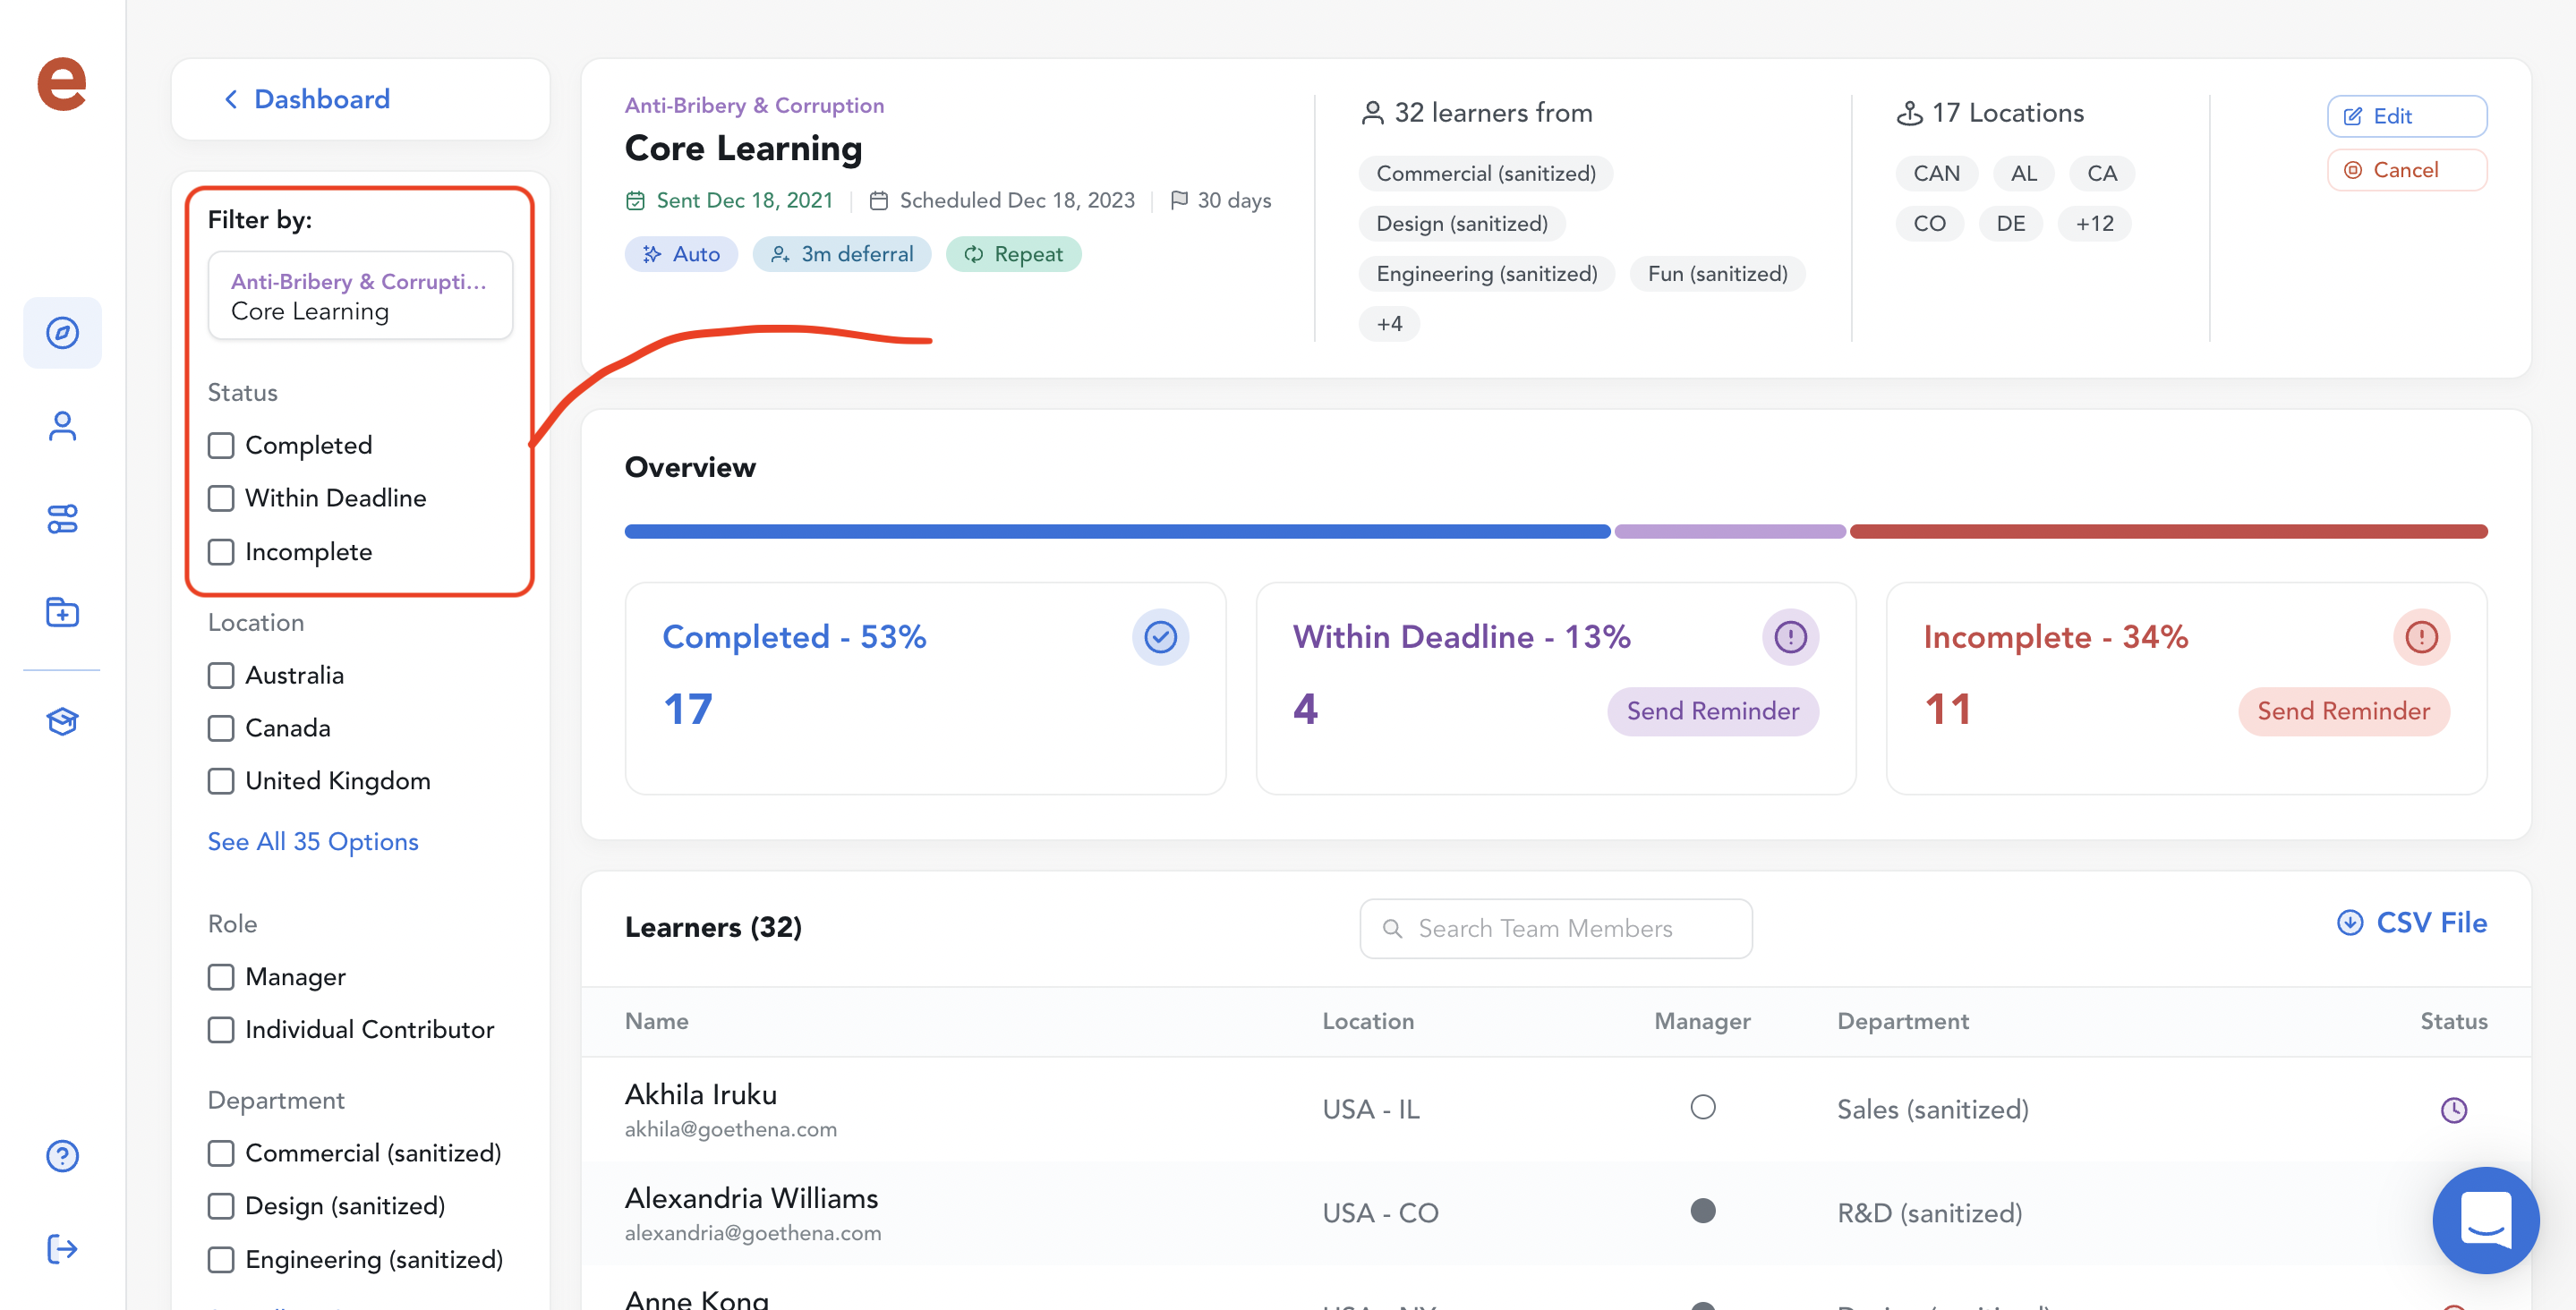Focus the Search Team Members field
Image resolution: width=2576 pixels, height=1310 pixels.
click(x=1555, y=929)
